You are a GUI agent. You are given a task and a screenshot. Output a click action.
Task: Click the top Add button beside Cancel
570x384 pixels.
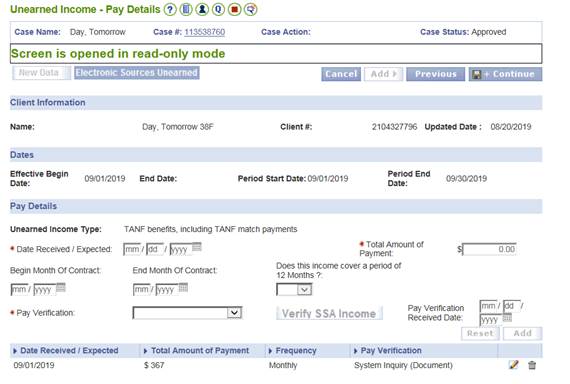384,74
